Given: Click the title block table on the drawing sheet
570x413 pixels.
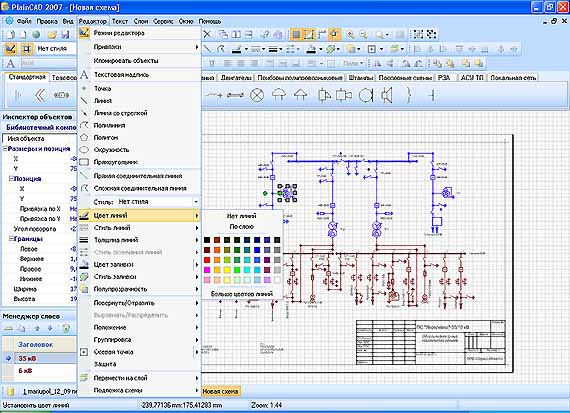Looking at the screenshot, I should [430, 342].
